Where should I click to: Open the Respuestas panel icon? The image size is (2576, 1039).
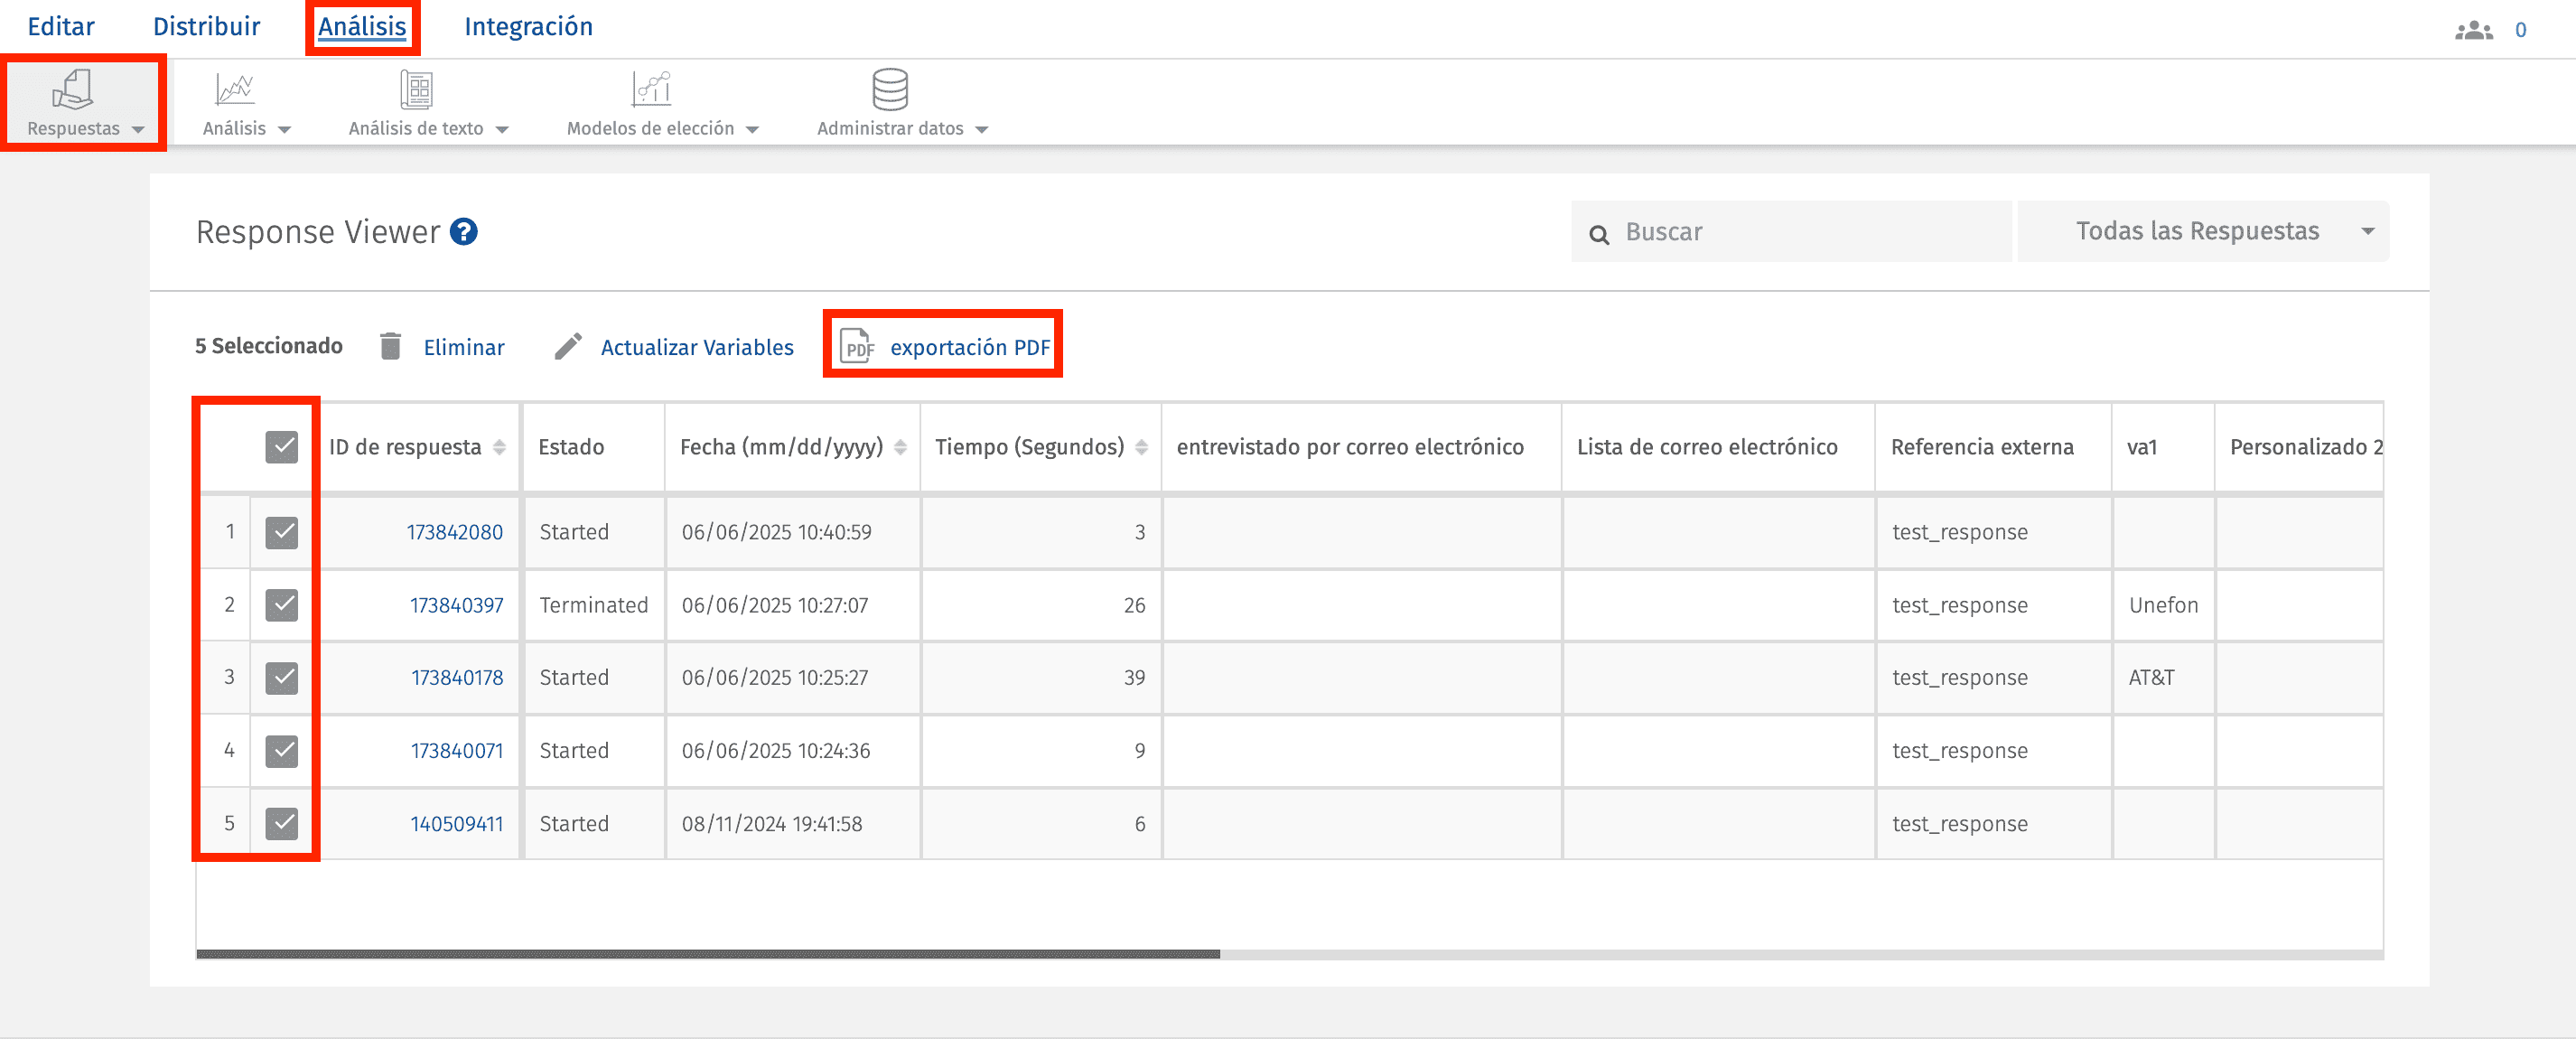pyautogui.click(x=74, y=92)
